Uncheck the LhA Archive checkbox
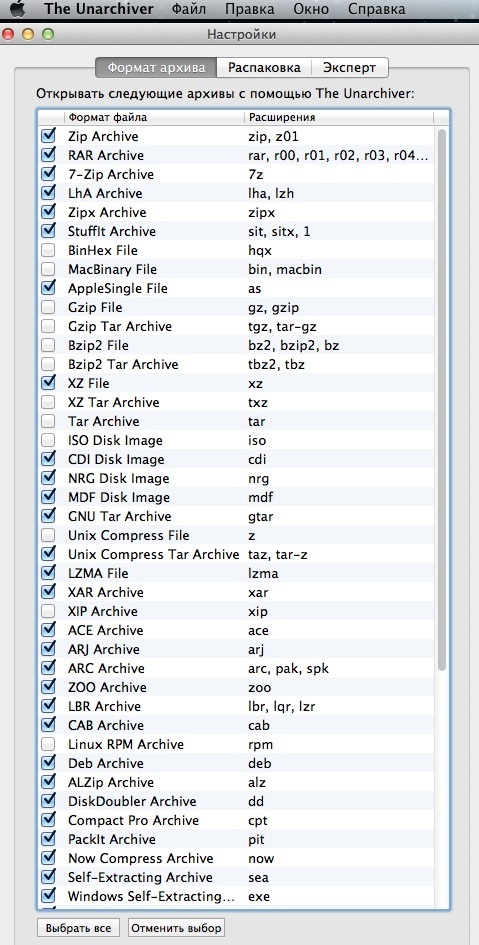Viewport: 479px width, 945px height. coord(48,193)
